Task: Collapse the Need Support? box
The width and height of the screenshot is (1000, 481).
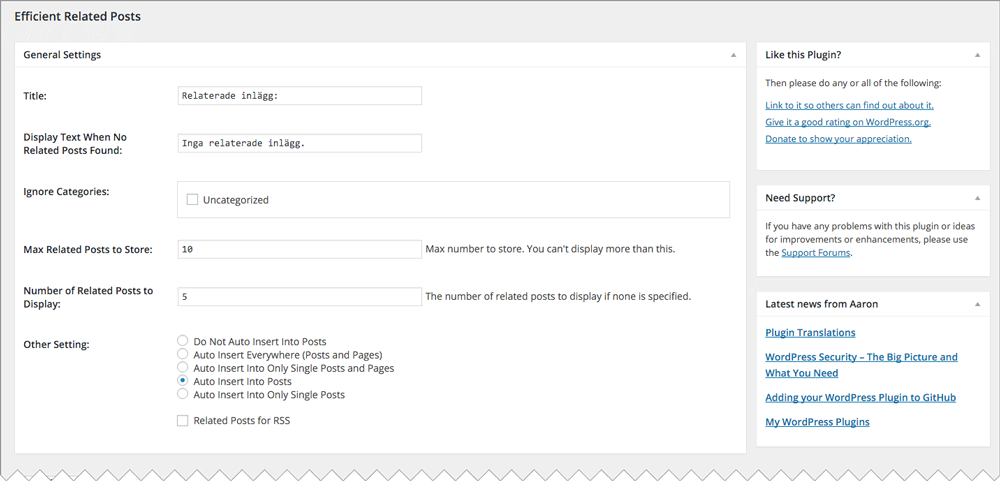Action: [977, 198]
